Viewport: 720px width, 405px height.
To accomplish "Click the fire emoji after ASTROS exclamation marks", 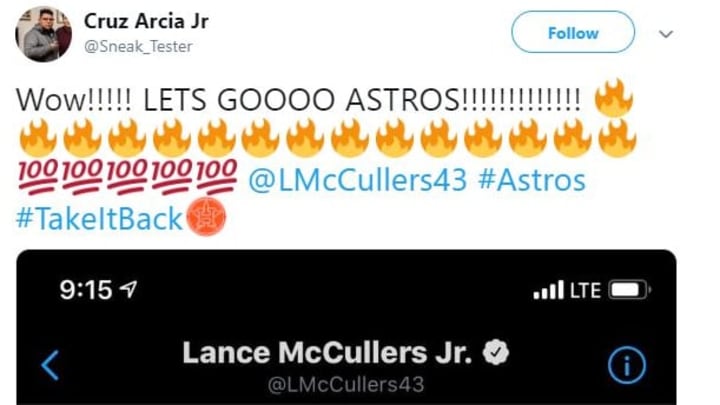I will (x=613, y=98).
